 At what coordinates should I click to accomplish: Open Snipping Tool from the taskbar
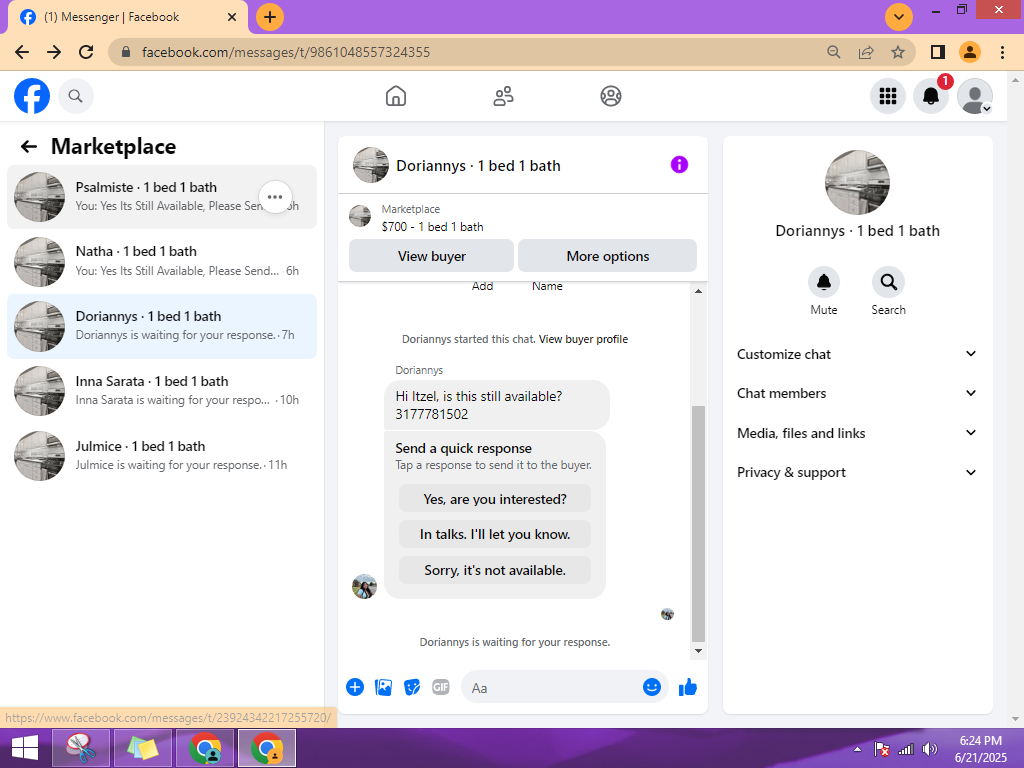coord(80,748)
